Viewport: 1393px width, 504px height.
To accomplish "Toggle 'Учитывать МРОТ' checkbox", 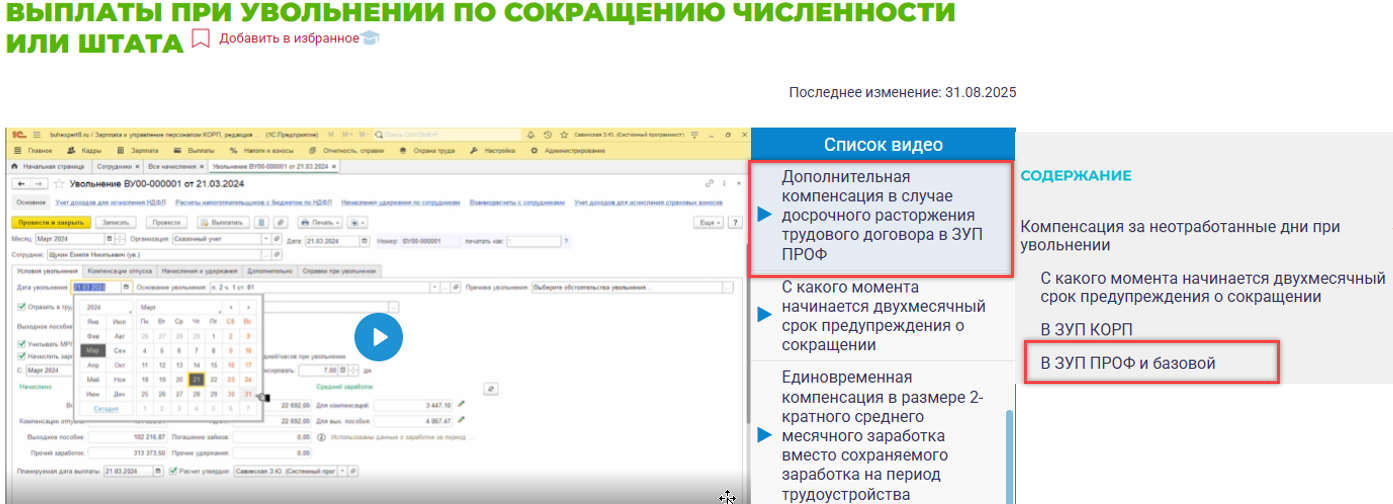I will 21,343.
